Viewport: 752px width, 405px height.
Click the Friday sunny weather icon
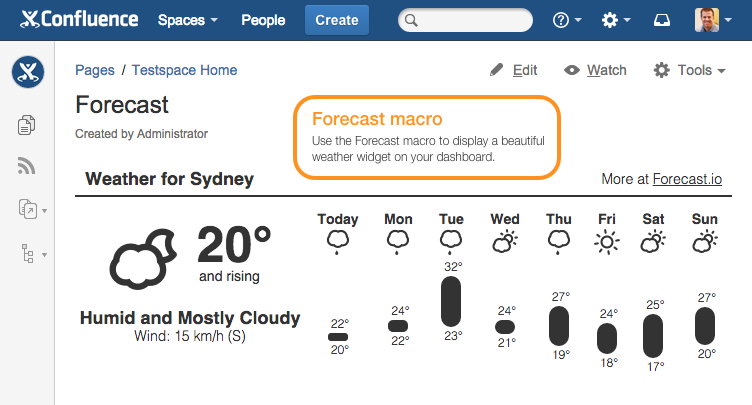(x=607, y=241)
